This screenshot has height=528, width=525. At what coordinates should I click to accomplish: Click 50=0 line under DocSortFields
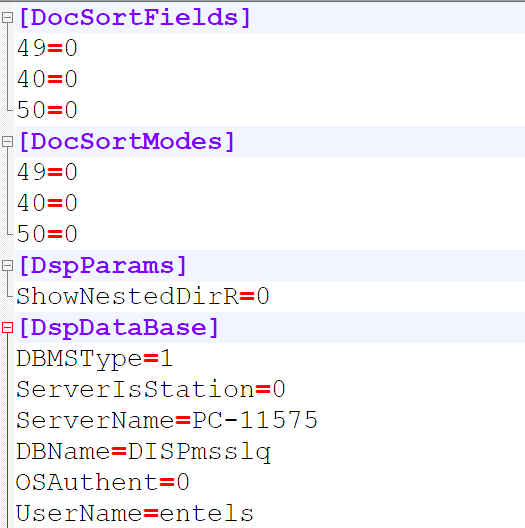47,110
